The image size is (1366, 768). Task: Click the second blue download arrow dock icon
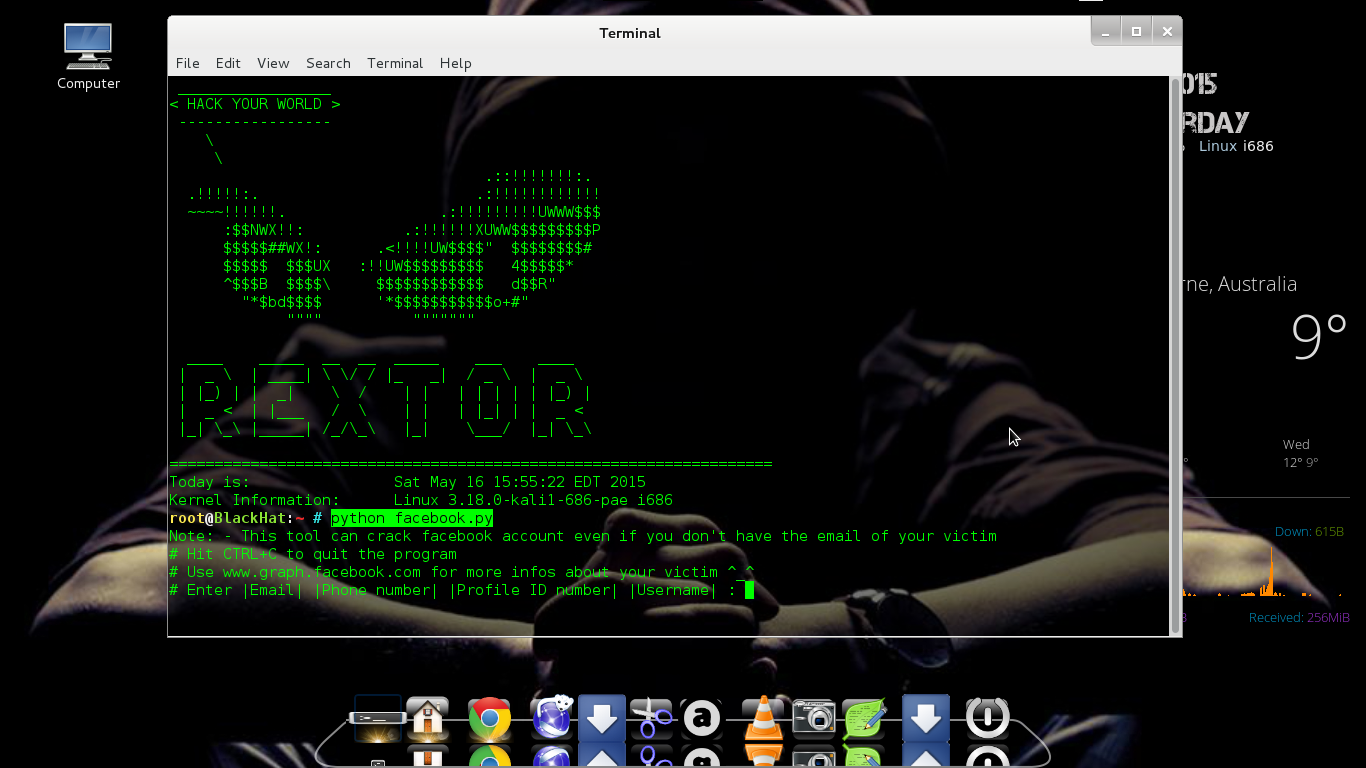(x=925, y=717)
